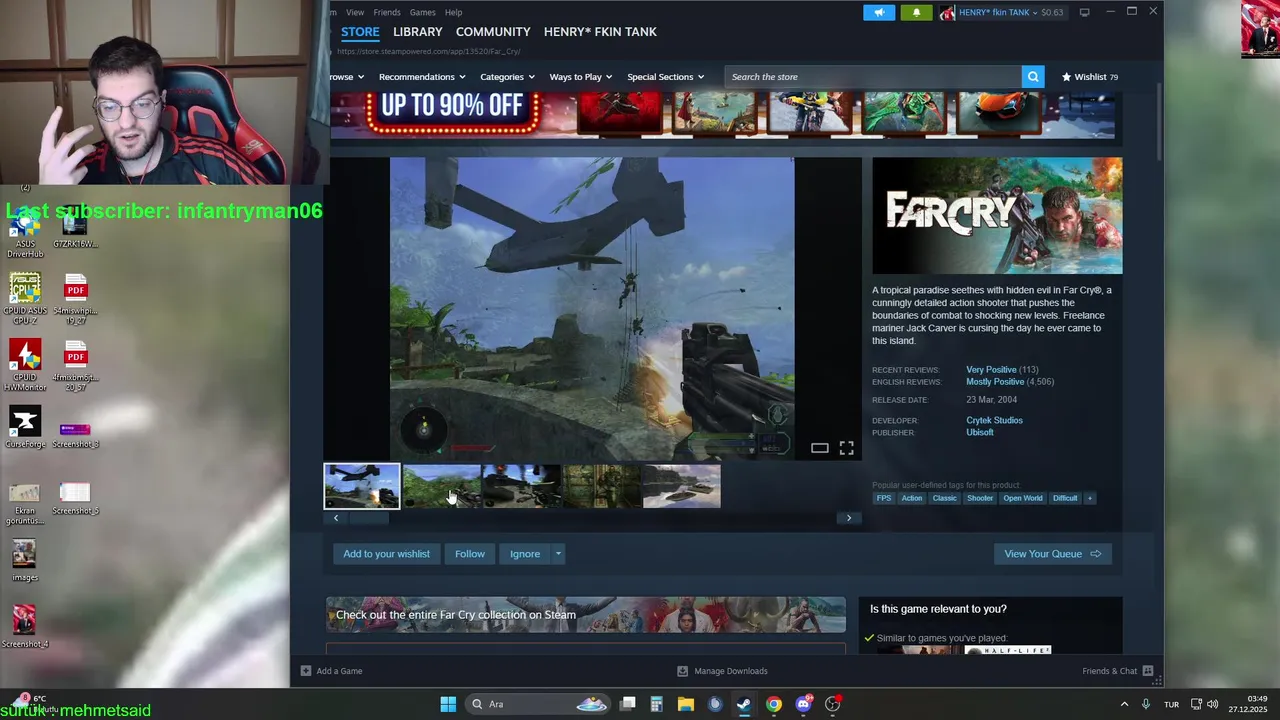The image size is (1280, 720).
Task: Click screenshot strip scrollbar thumb
Action: tap(368, 518)
